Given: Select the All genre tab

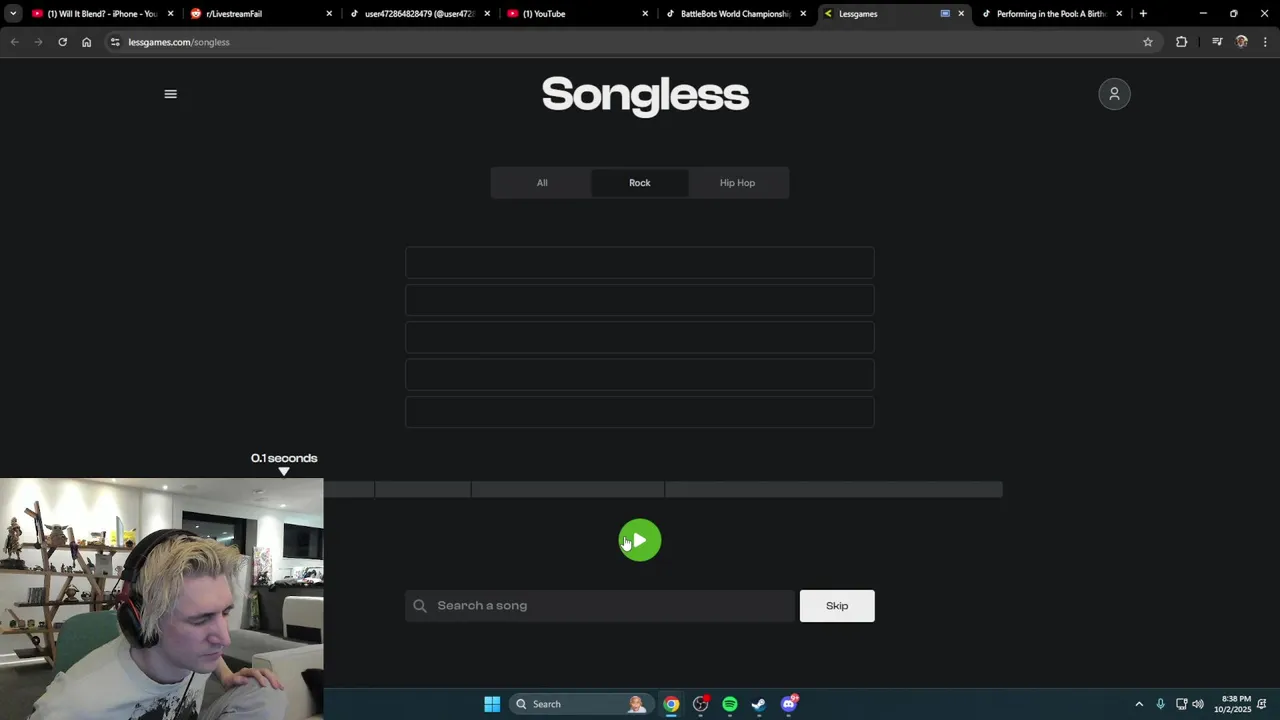Looking at the screenshot, I should (542, 183).
